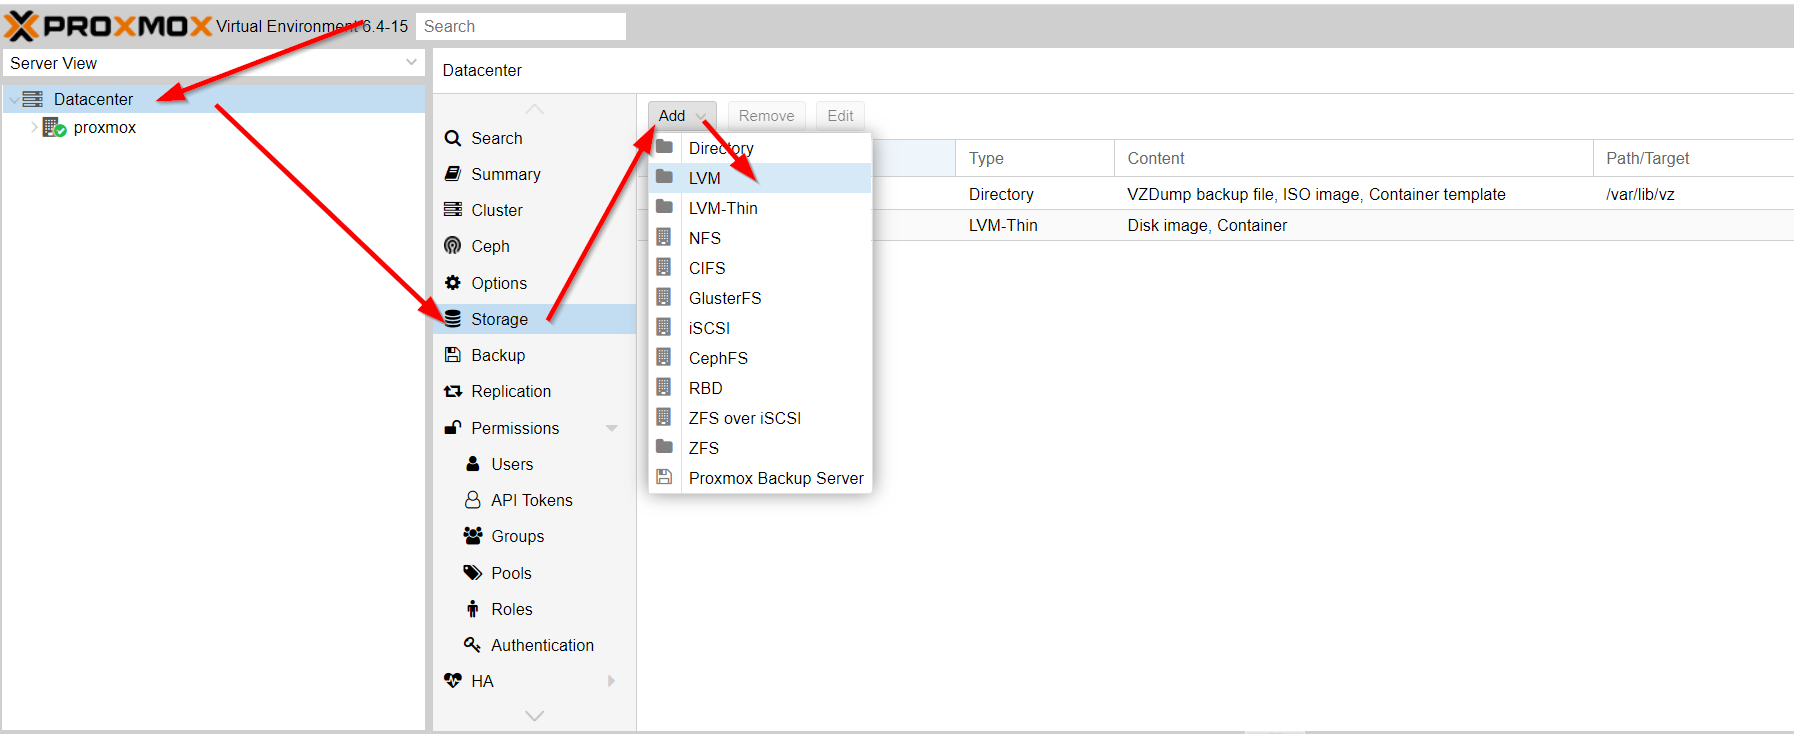Image resolution: width=1794 pixels, height=734 pixels.
Task: Choose LVM from Add menu
Action: 760,178
